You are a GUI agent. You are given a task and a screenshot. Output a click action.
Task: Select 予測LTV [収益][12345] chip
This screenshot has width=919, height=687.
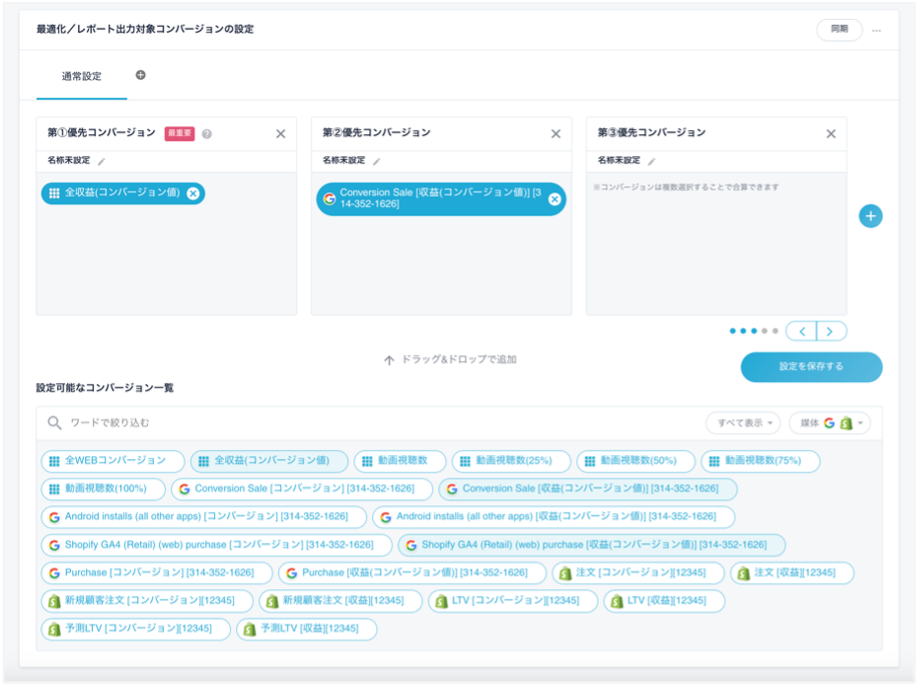[307, 629]
